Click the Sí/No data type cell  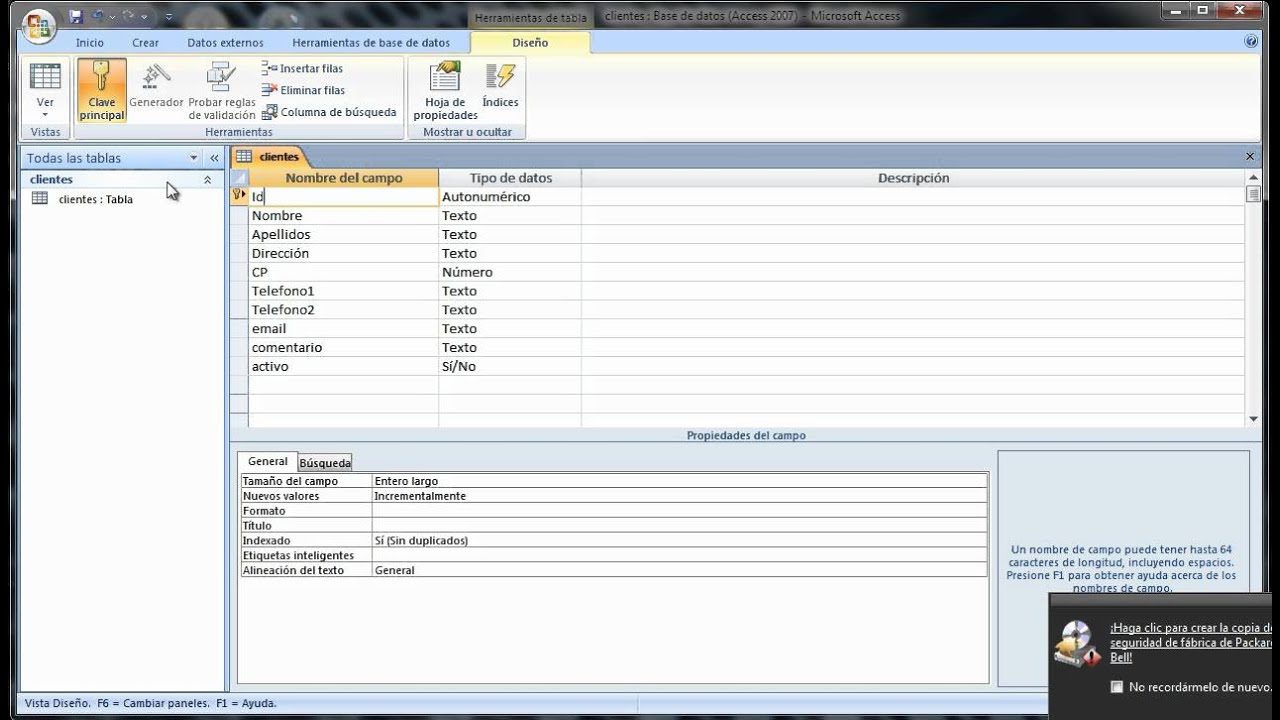tap(510, 367)
